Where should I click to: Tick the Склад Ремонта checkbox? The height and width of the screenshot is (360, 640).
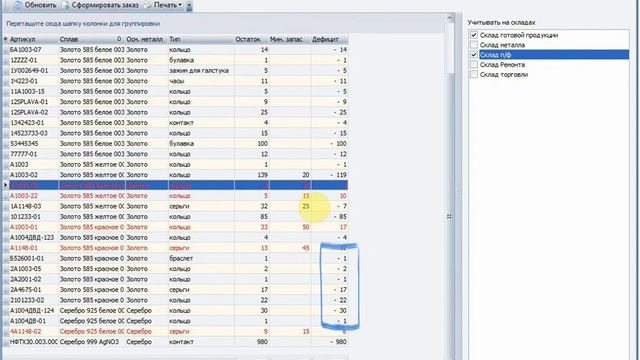(x=474, y=64)
